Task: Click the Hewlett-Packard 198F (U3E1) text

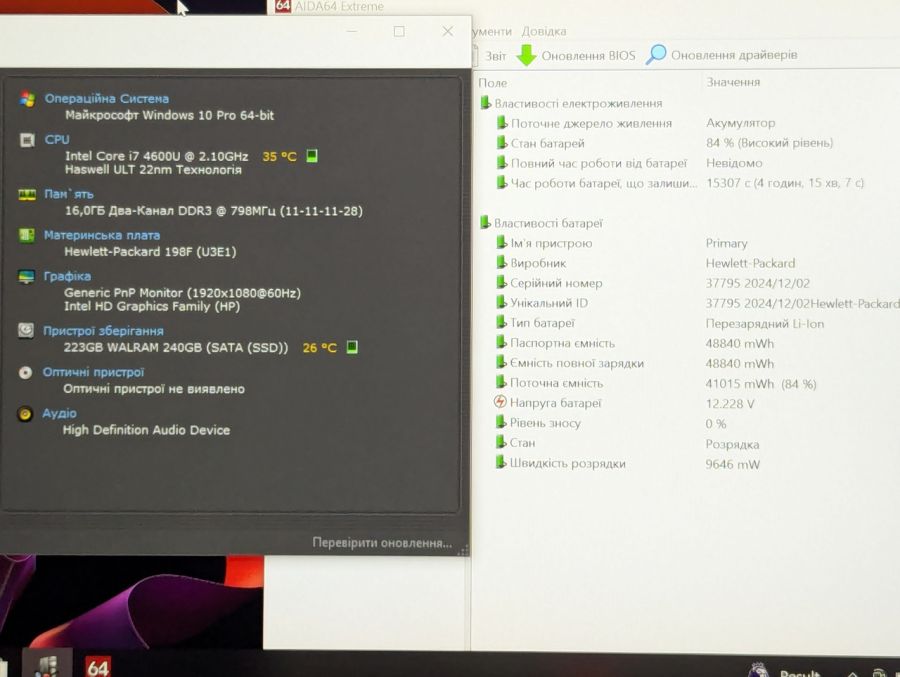Action: [150, 252]
